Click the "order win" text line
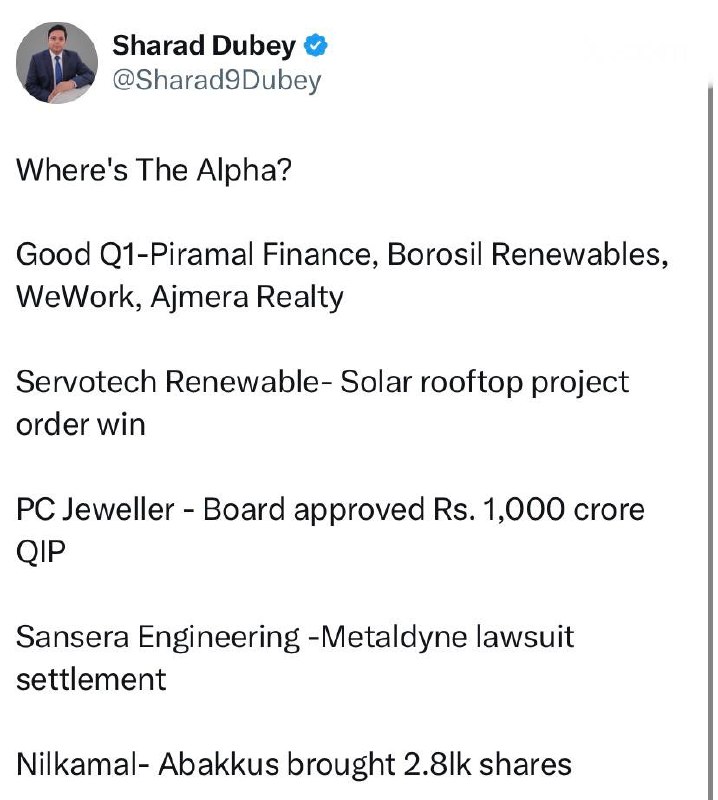Image resolution: width=718 pixels, height=800 pixels. (x=81, y=424)
